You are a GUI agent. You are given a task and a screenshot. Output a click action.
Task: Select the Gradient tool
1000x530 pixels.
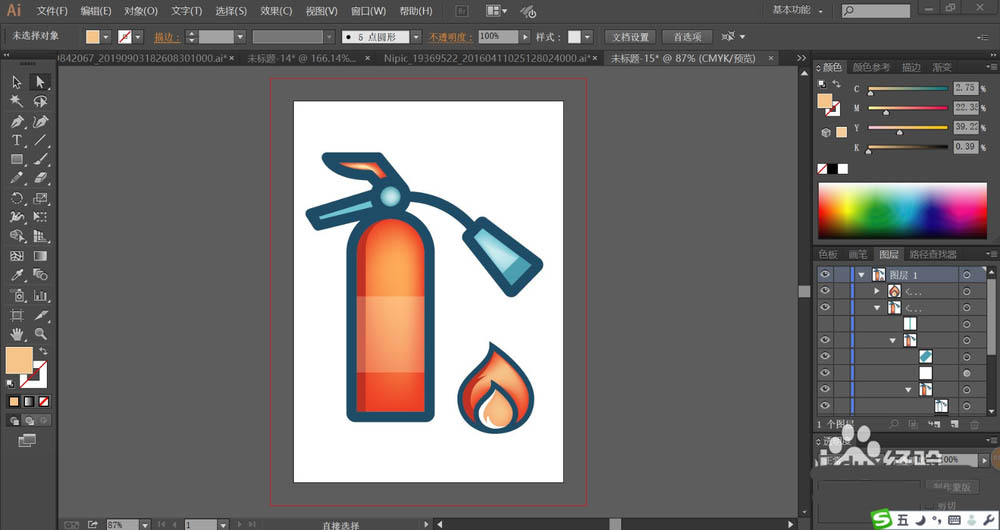40,256
